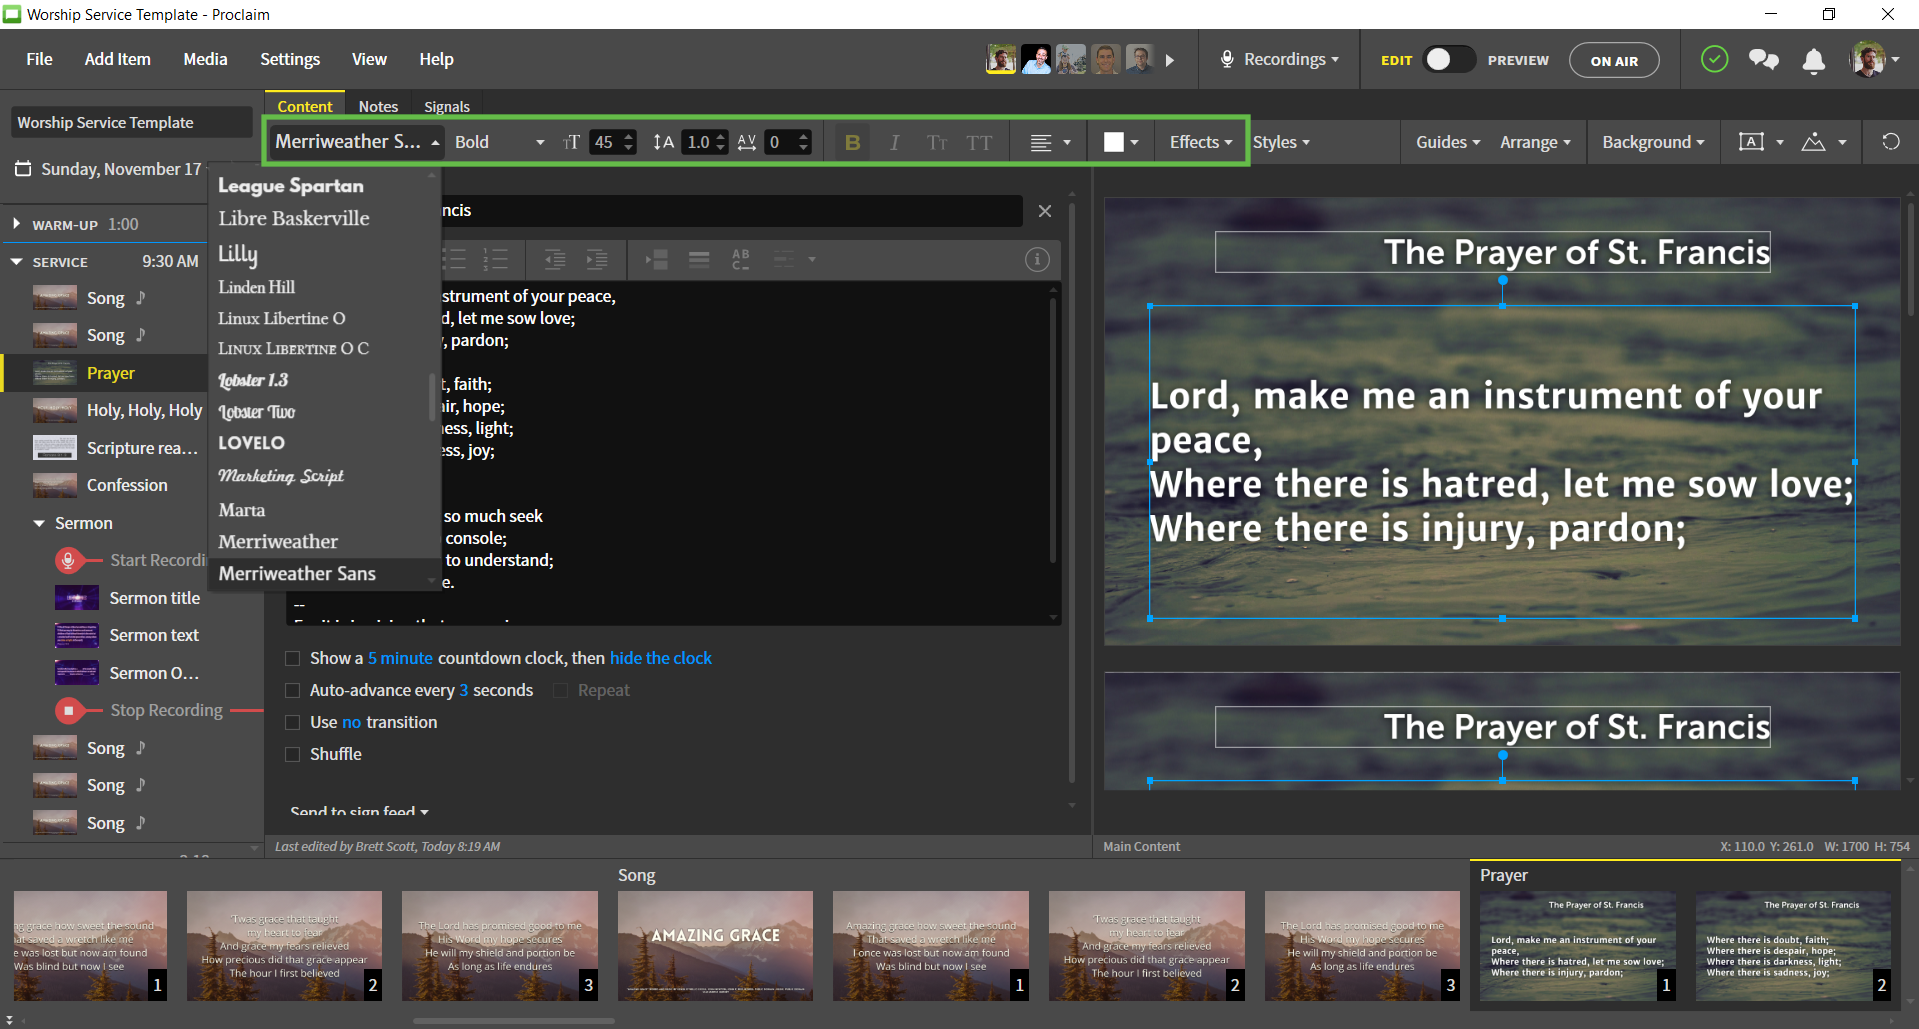
Task: Switch to the Signals tab
Action: click(446, 107)
